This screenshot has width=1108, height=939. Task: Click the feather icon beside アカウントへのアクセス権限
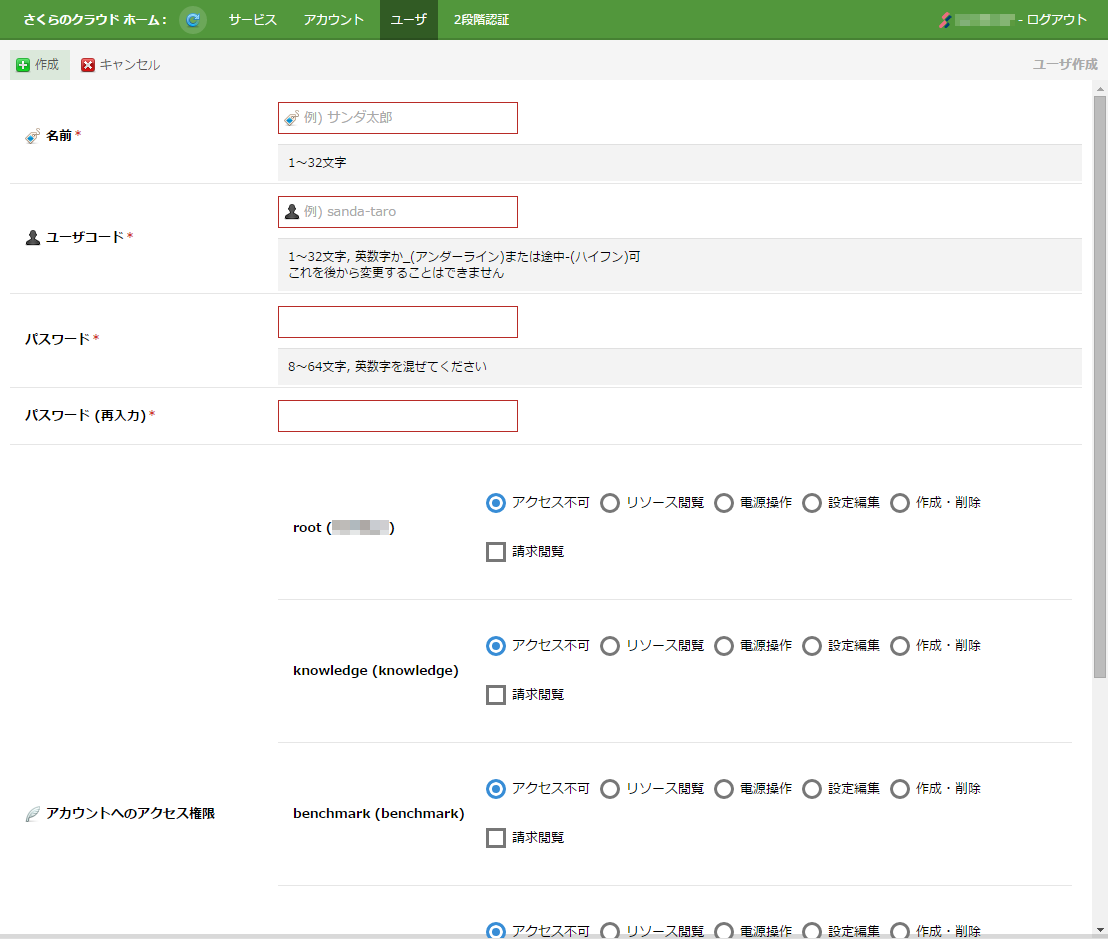(33, 814)
